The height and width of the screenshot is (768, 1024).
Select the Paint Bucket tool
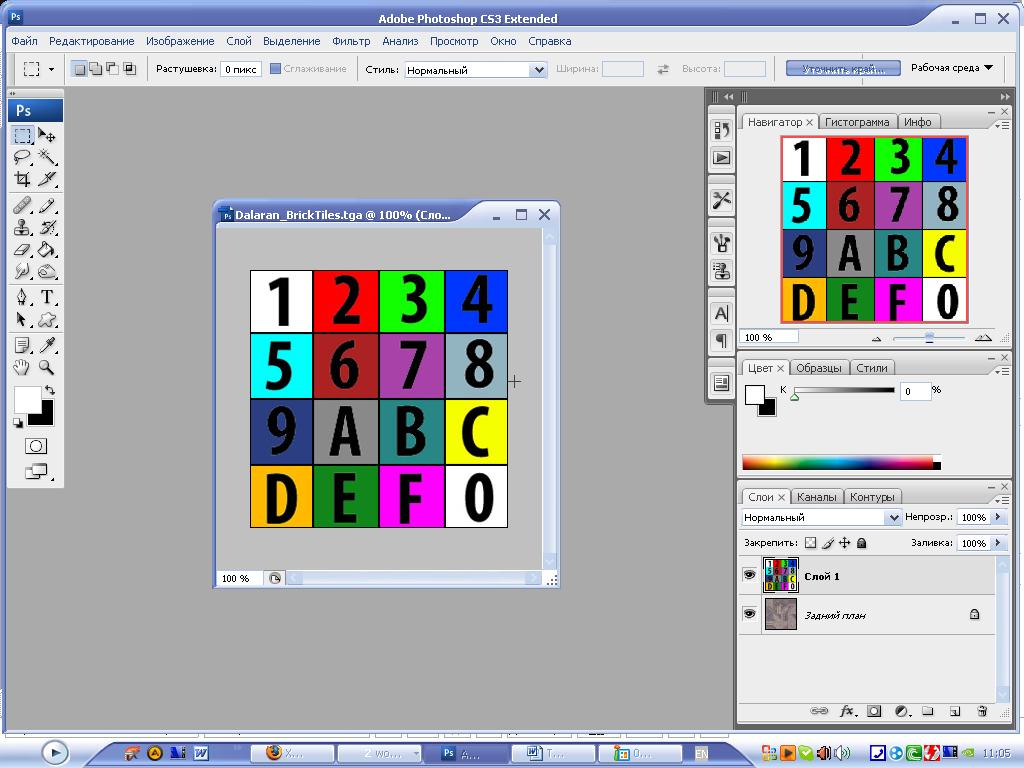[x=47, y=249]
